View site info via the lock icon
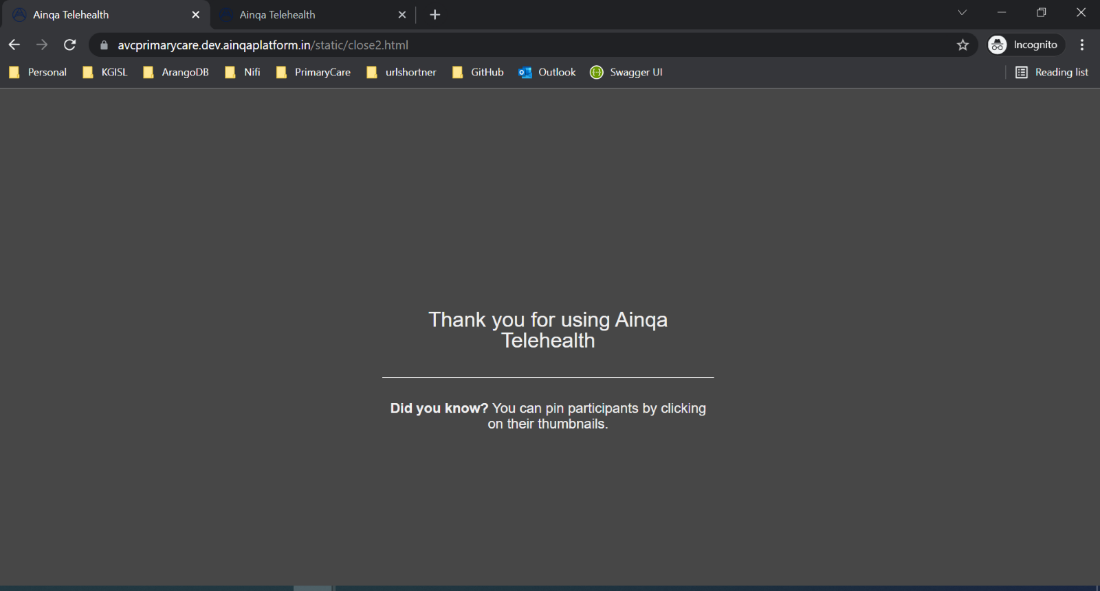This screenshot has width=1100, height=591. [104, 45]
